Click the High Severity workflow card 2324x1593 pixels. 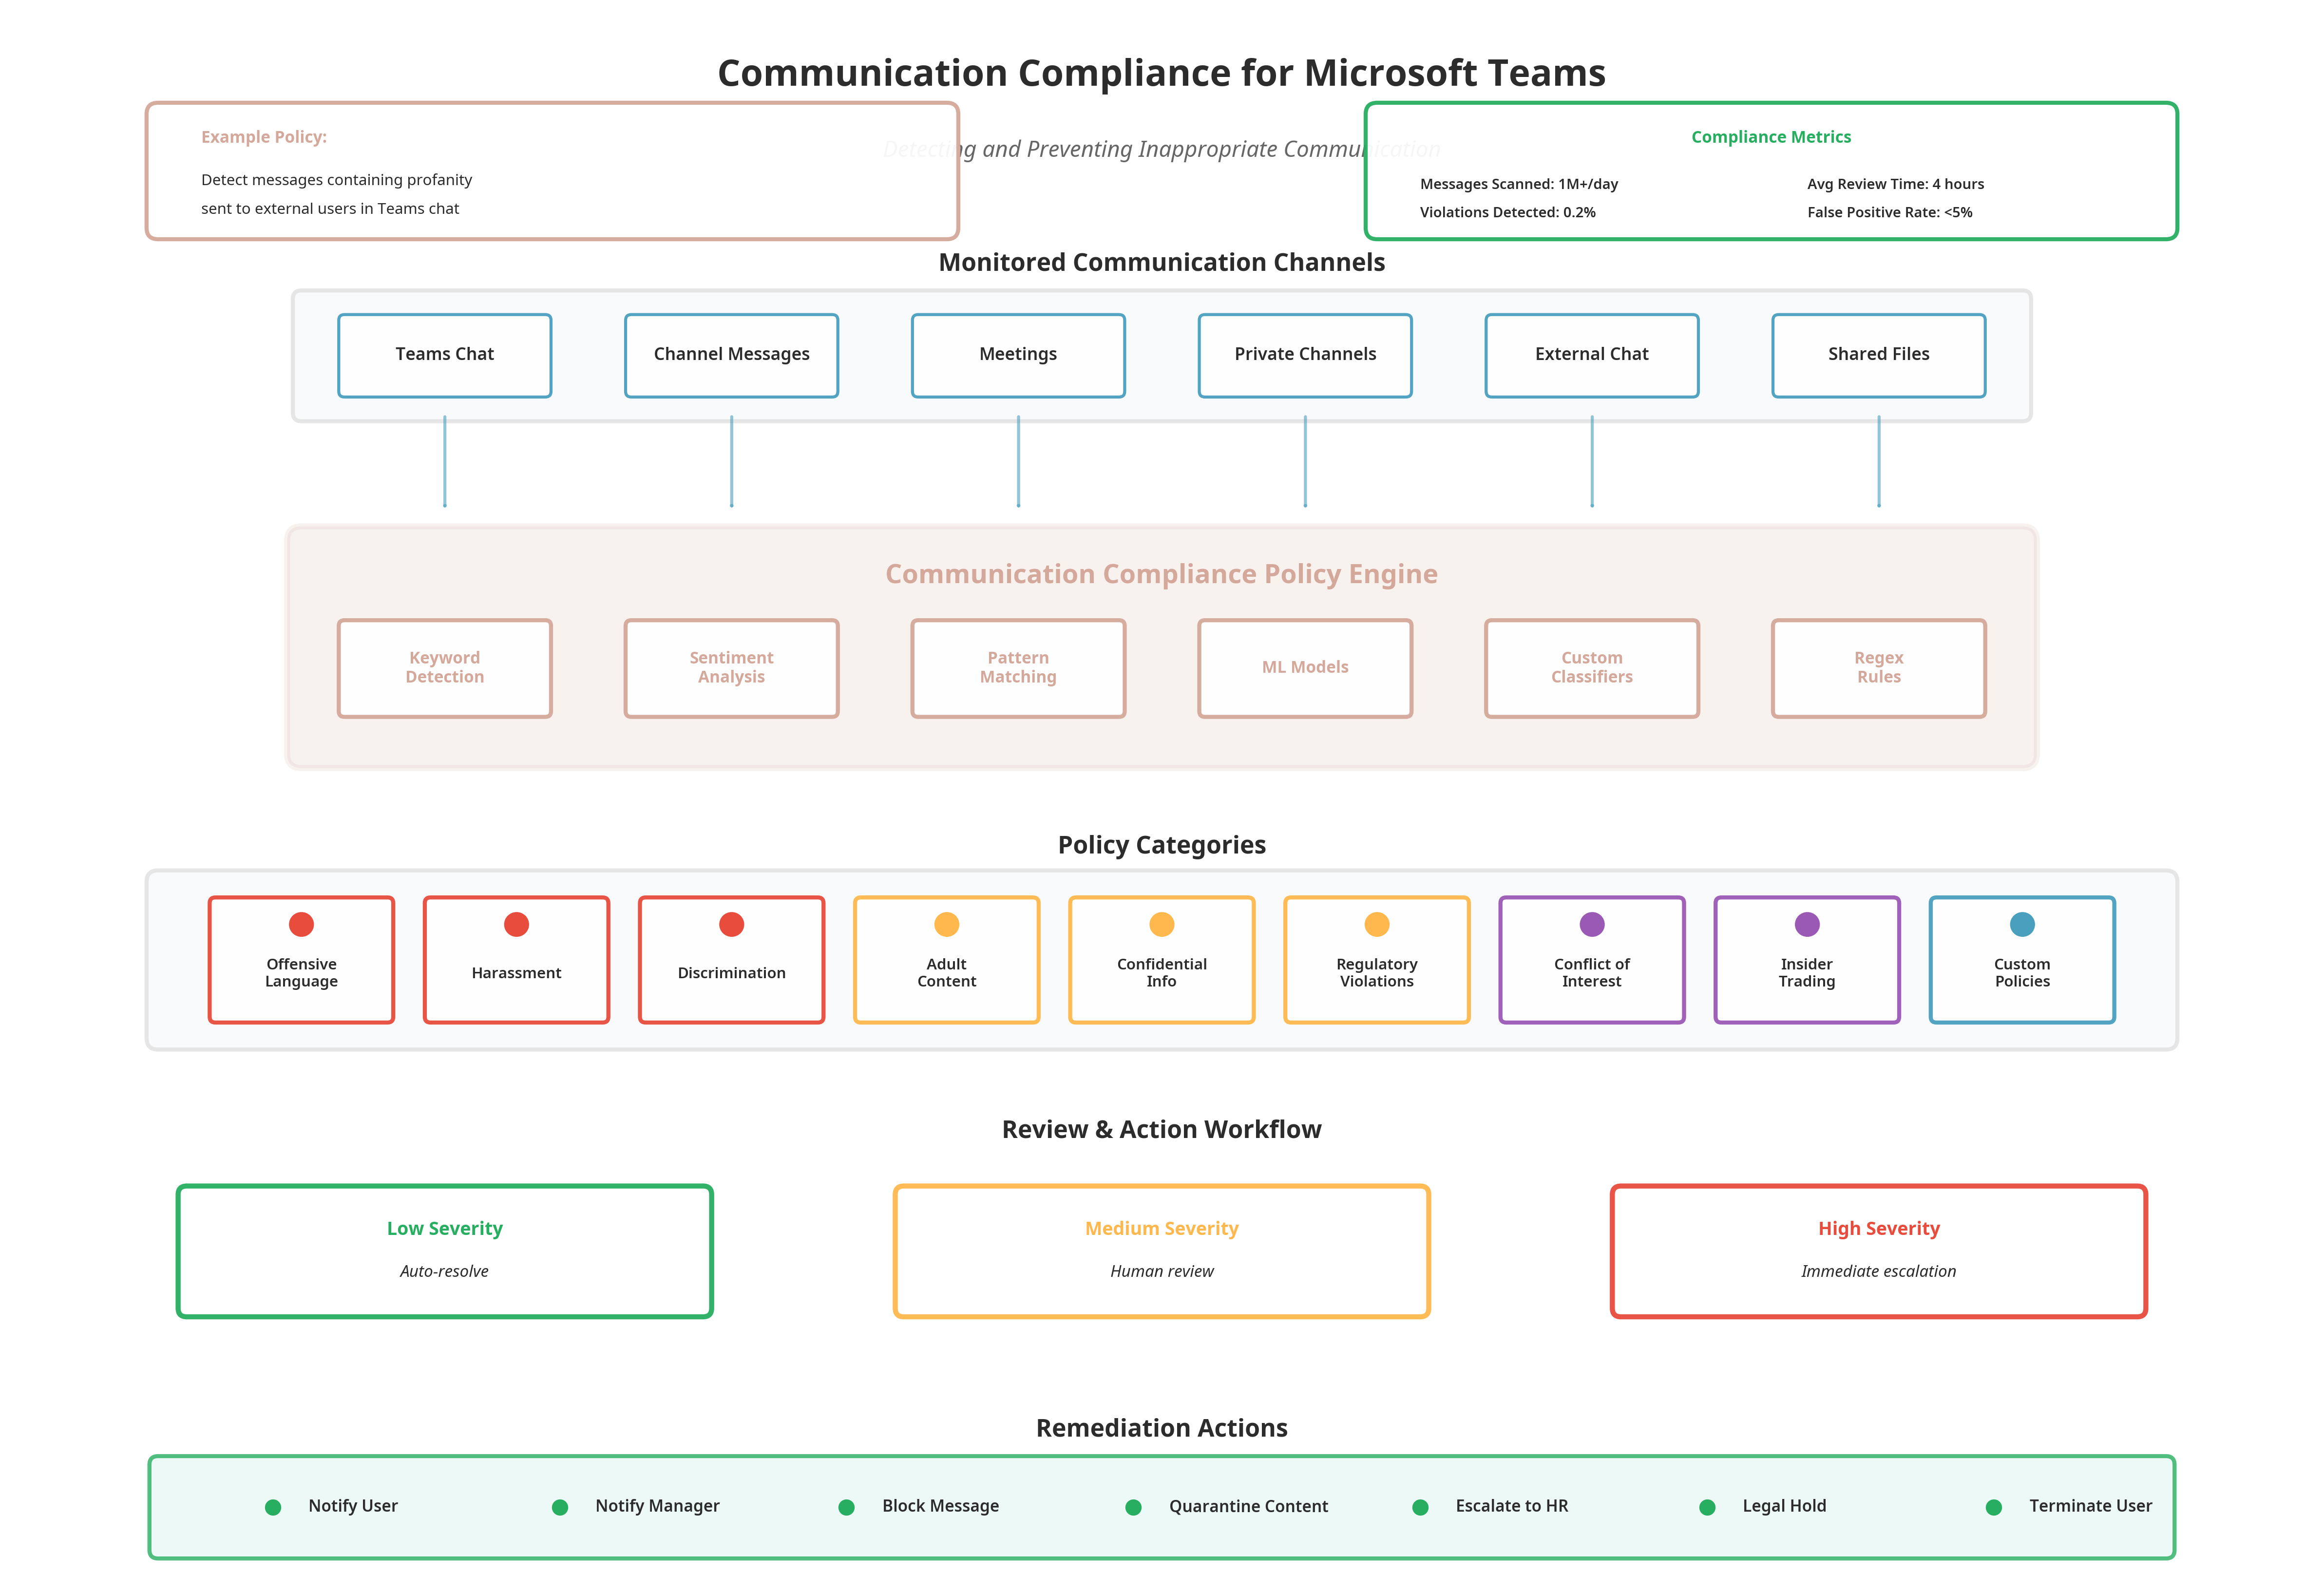pyautogui.click(x=1878, y=1250)
